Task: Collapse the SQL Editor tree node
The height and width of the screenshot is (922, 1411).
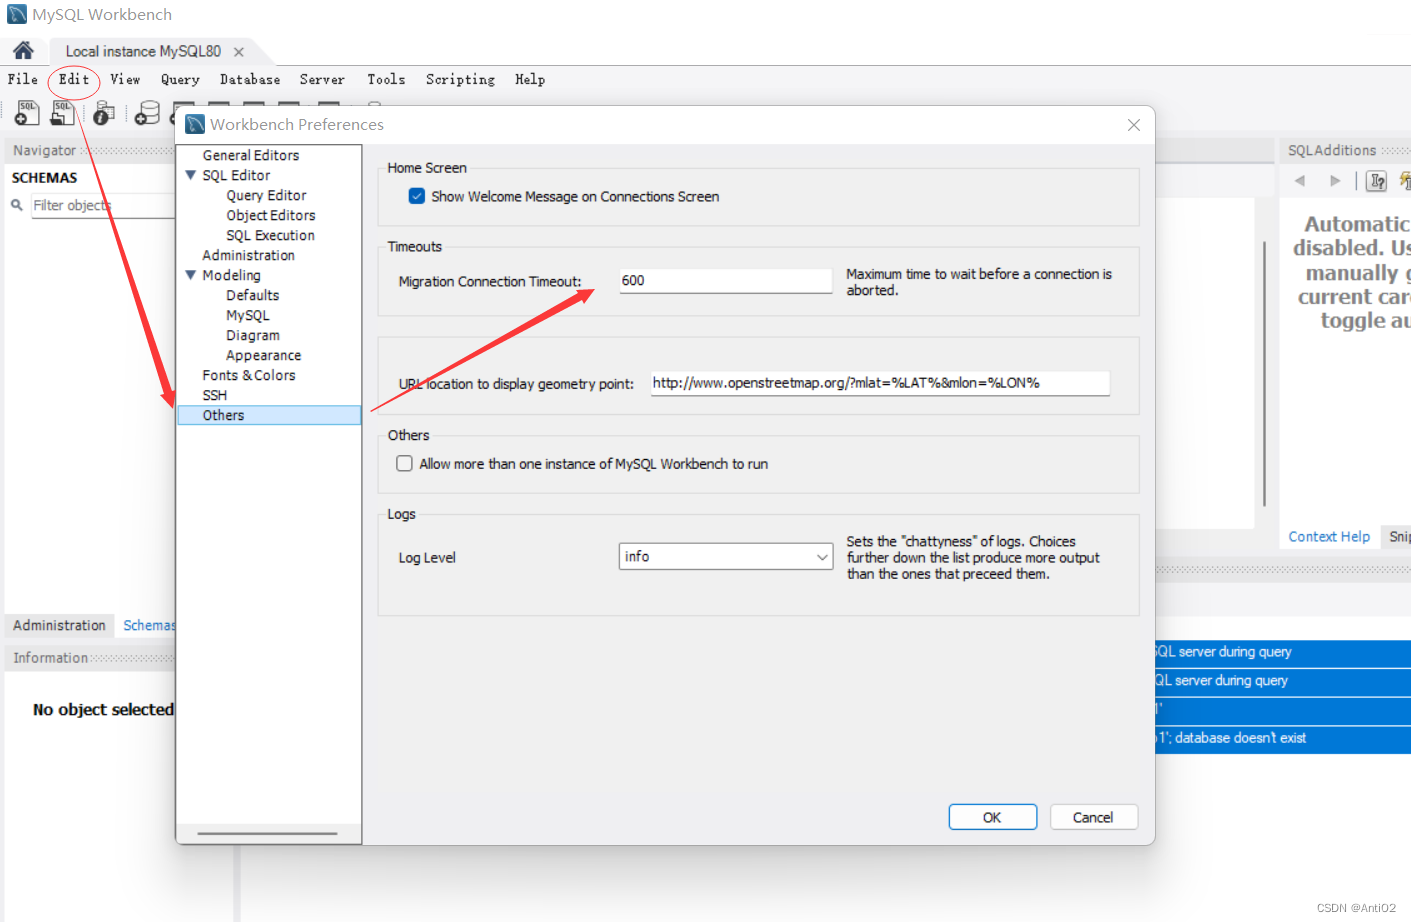Action: click(x=191, y=175)
